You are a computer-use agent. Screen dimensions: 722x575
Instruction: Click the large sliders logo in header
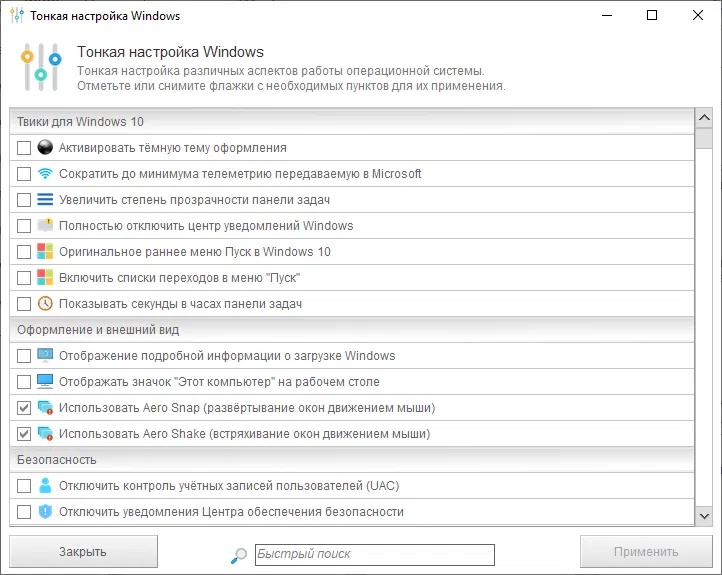(x=41, y=67)
